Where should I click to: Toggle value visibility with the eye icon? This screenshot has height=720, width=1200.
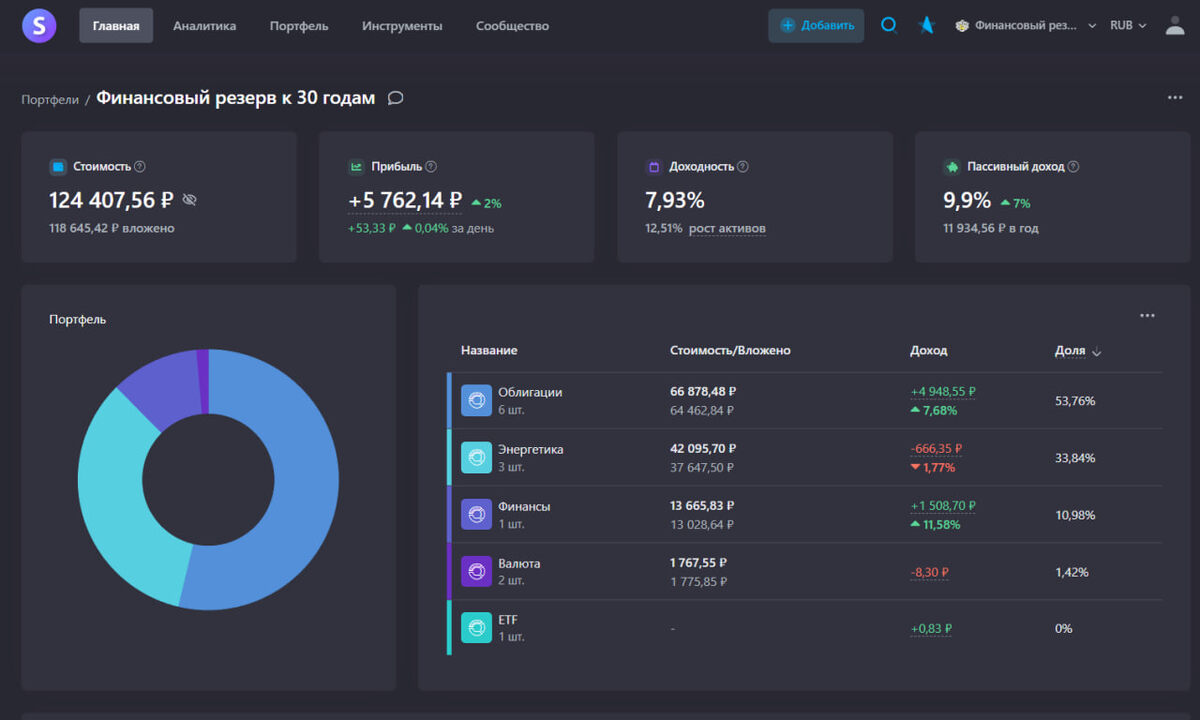pos(189,200)
